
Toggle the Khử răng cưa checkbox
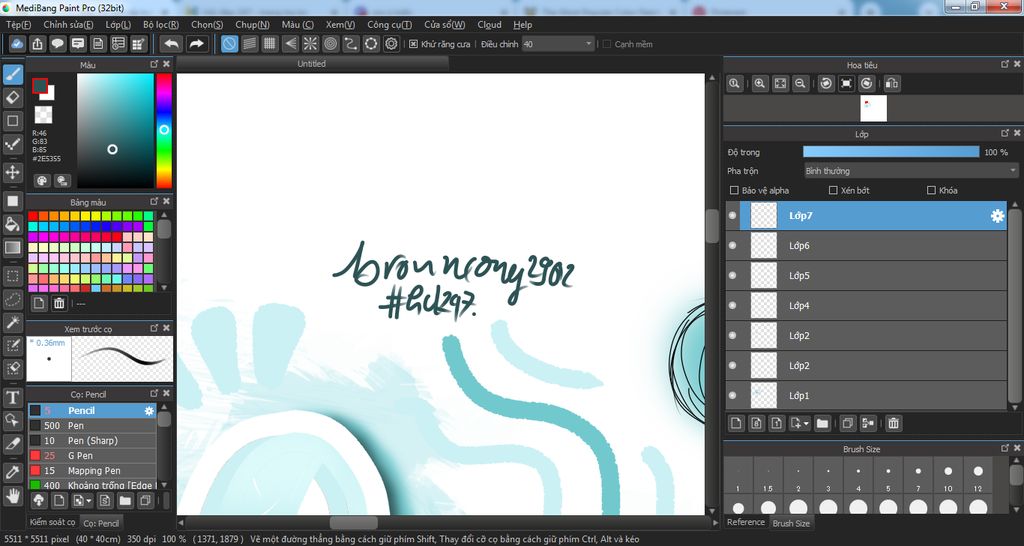pos(414,44)
